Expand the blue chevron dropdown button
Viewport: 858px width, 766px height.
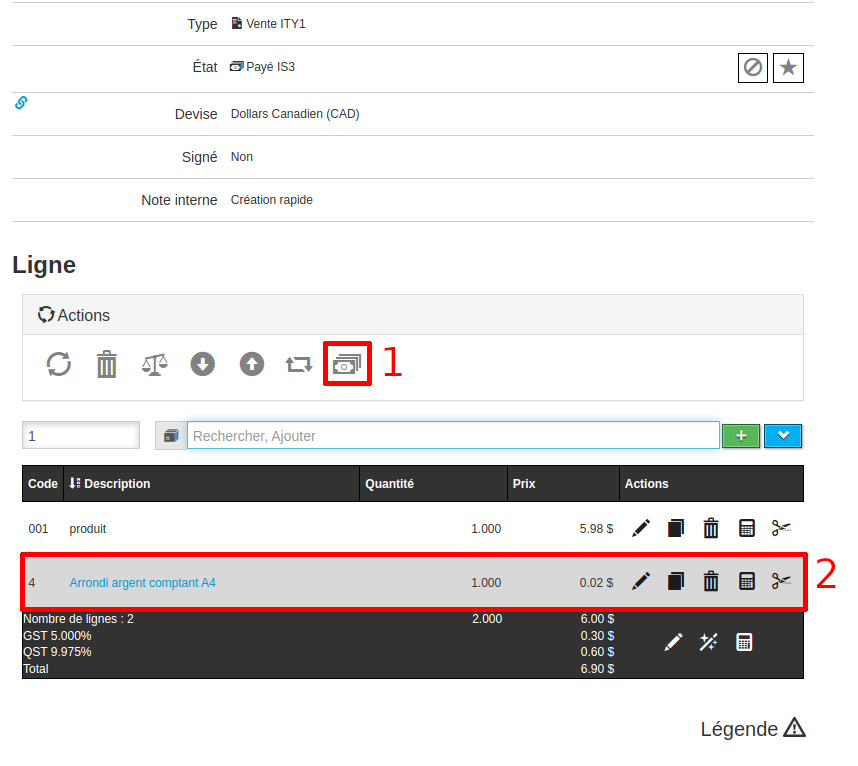783,436
